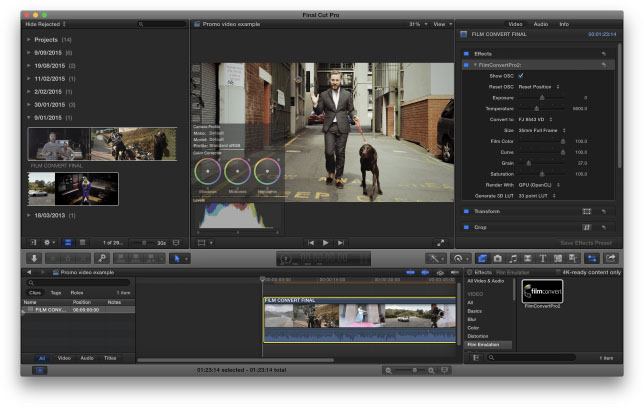Image resolution: width=644 pixels, height=407 pixels.
Task: Show the Inspector panel button
Action: (x=592, y=259)
